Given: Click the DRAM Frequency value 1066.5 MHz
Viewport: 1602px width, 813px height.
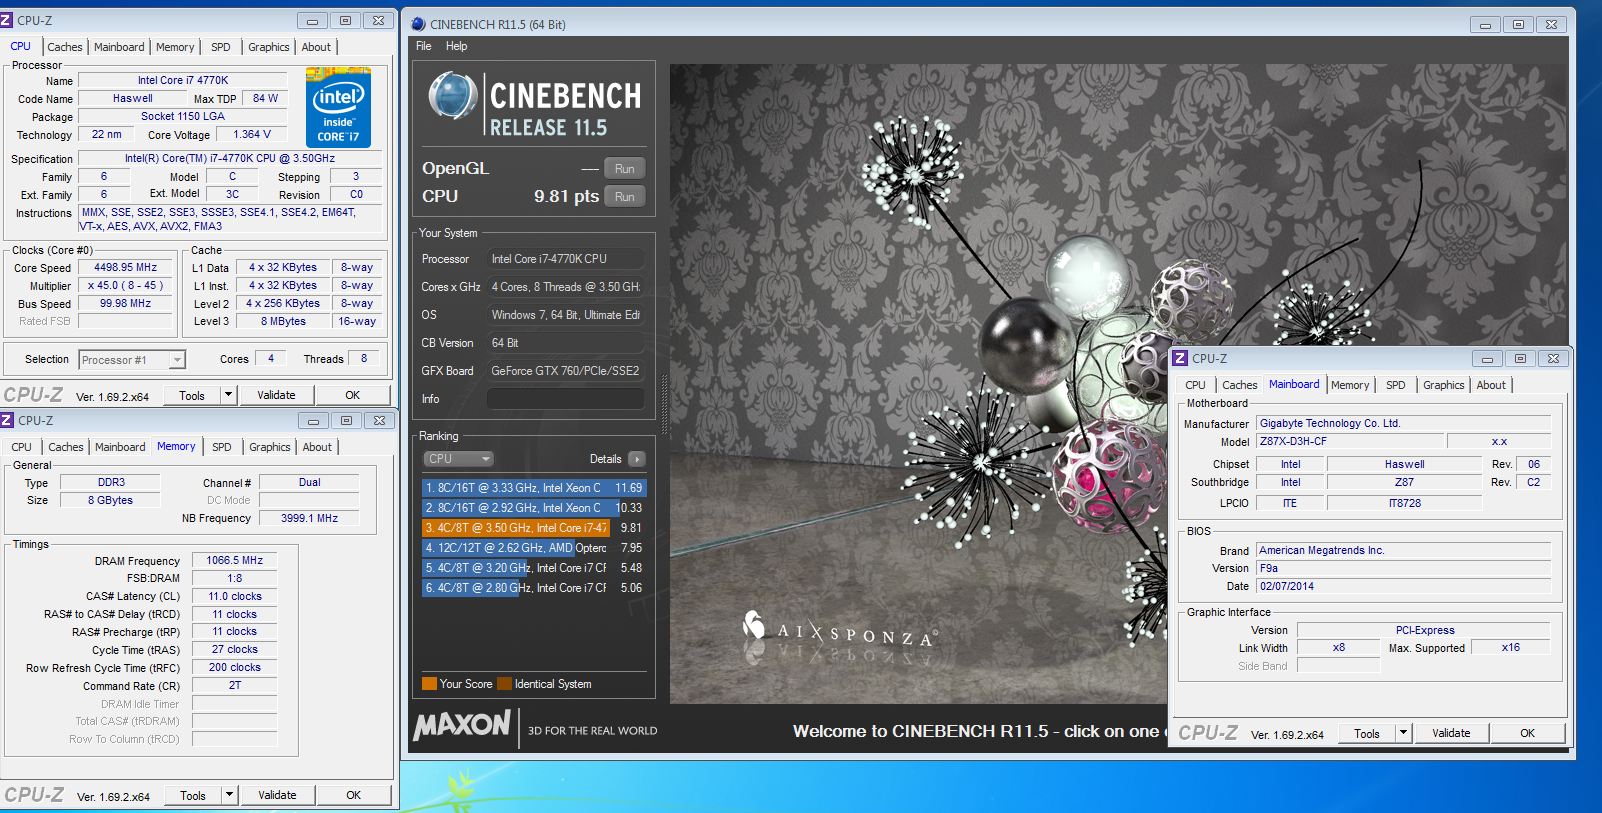Looking at the screenshot, I should click(234, 561).
